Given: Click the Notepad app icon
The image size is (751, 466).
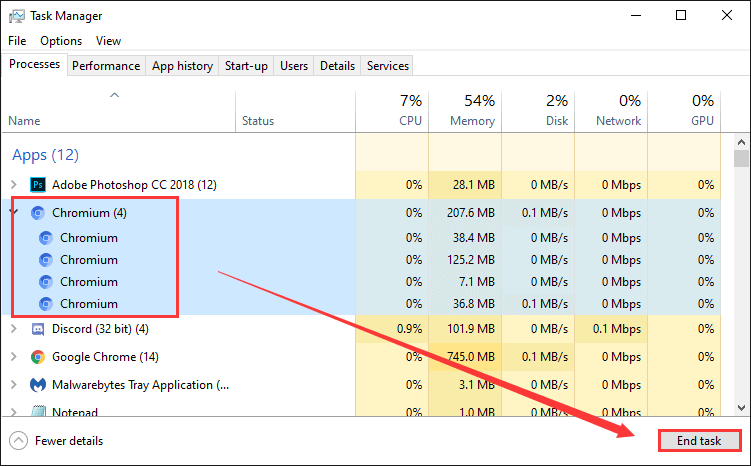Looking at the screenshot, I should (x=38, y=410).
